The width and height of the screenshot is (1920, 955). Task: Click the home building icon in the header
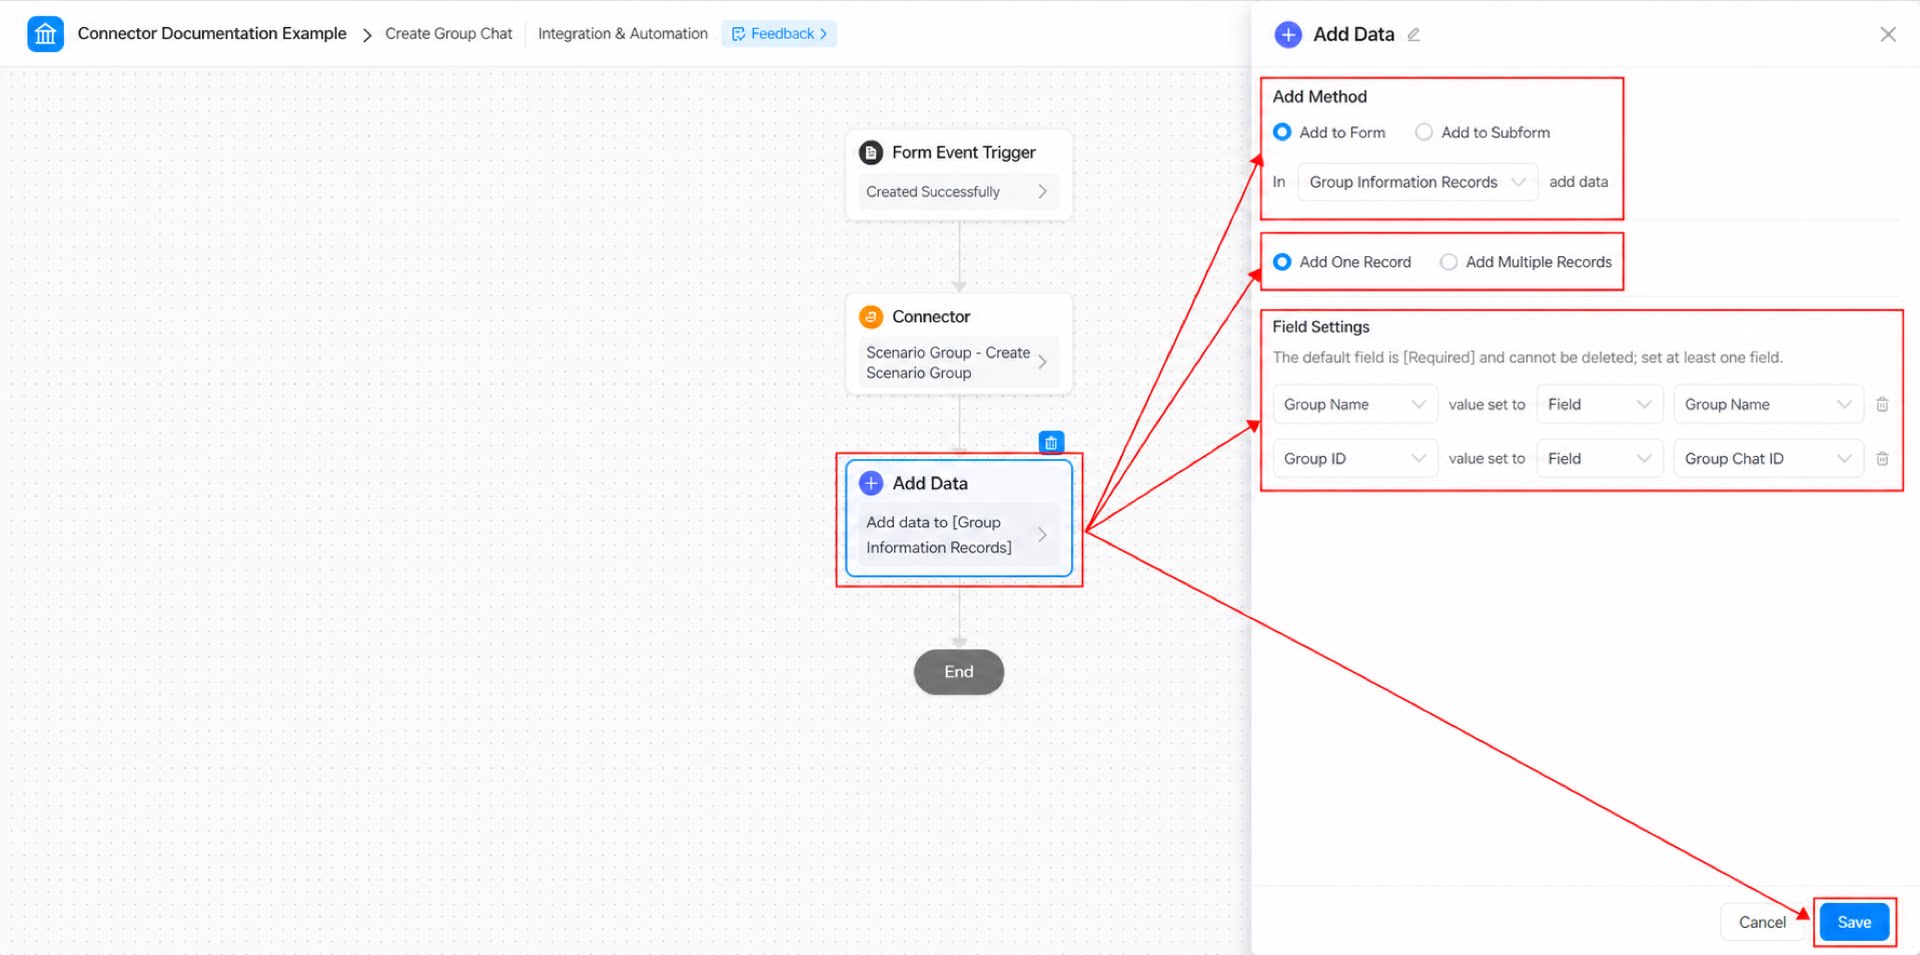[x=45, y=34]
